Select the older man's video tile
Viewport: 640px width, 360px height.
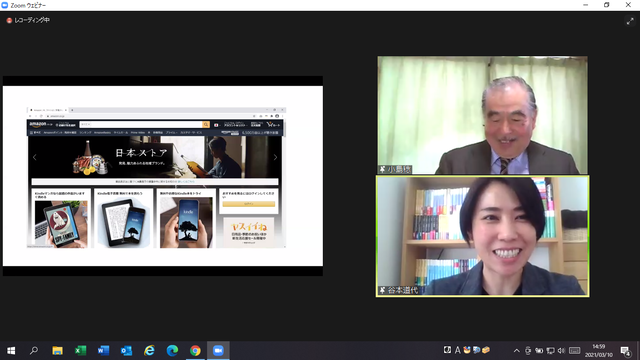tap(482, 115)
